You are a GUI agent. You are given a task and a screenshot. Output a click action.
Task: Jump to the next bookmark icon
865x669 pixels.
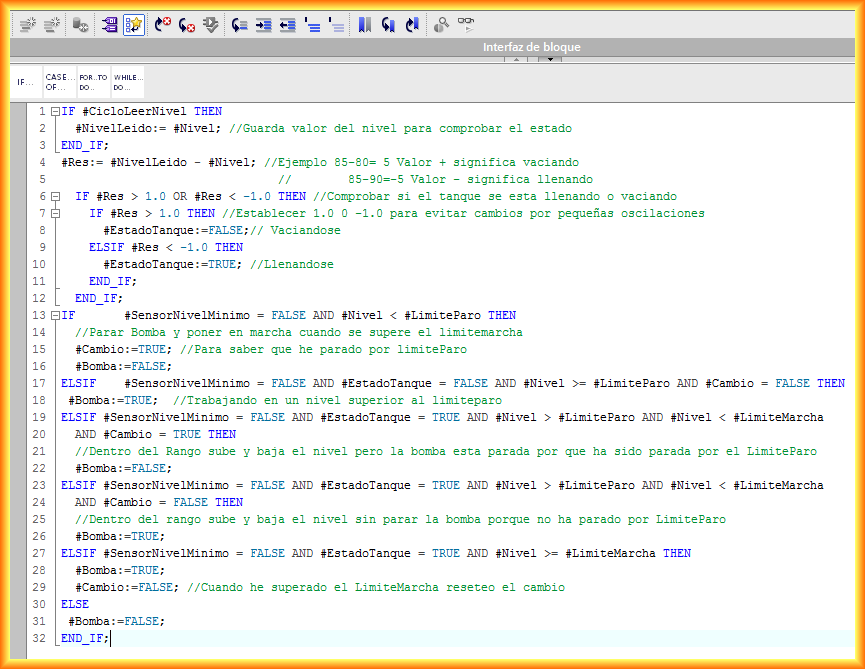(388, 24)
